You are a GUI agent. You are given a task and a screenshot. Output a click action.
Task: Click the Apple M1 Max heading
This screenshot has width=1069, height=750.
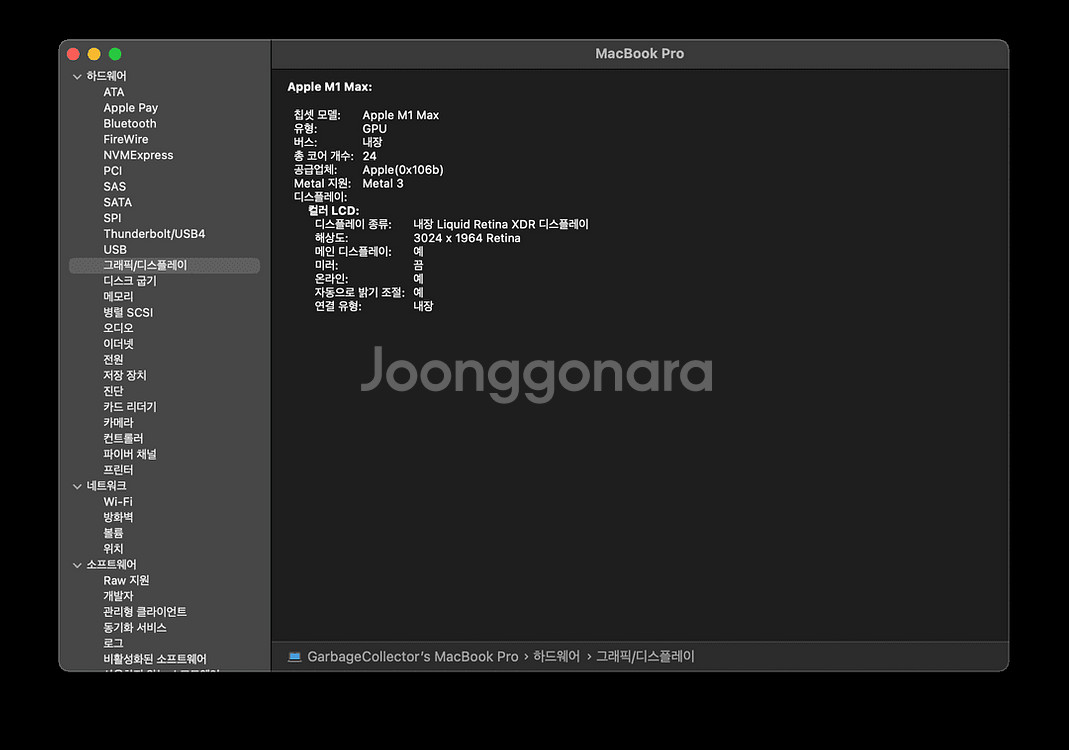(x=330, y=87)
